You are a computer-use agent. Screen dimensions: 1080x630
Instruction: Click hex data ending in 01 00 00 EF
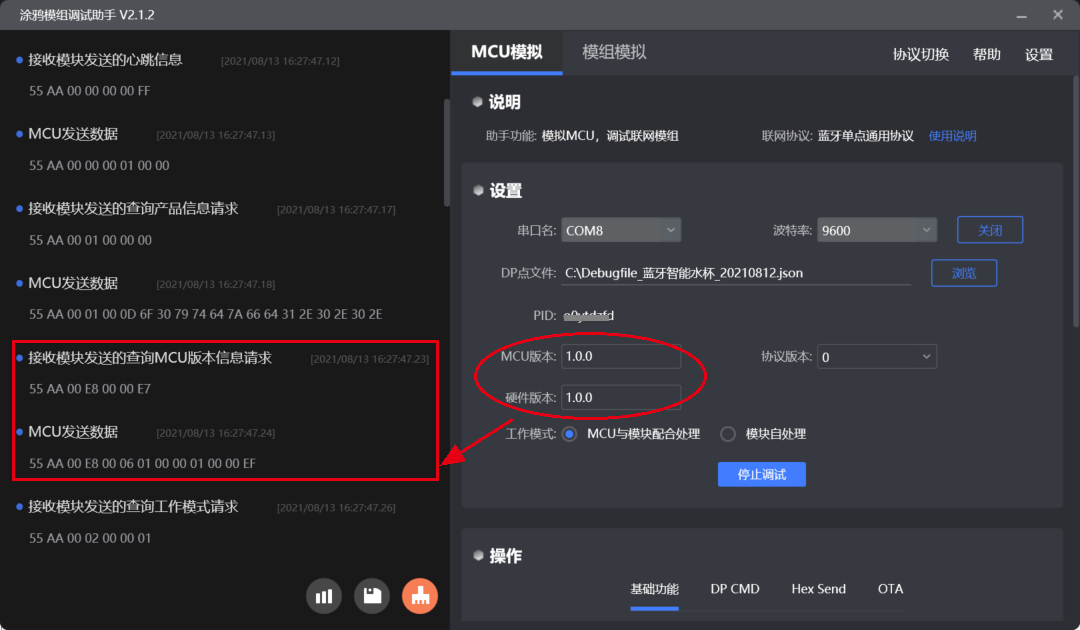click(x=142, y=463)
